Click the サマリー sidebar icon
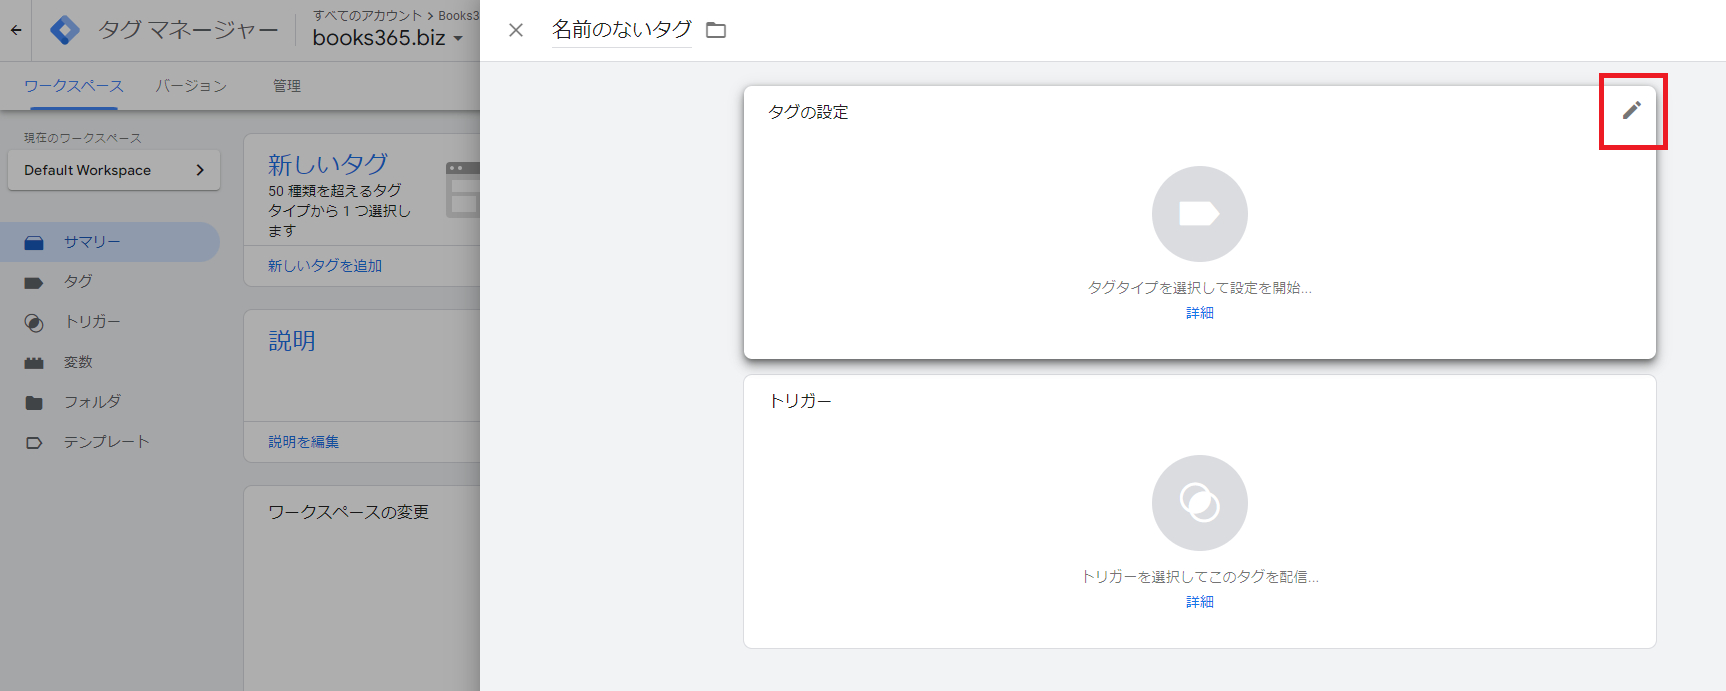The image size is (1726, 691). [x=34, y=243]
